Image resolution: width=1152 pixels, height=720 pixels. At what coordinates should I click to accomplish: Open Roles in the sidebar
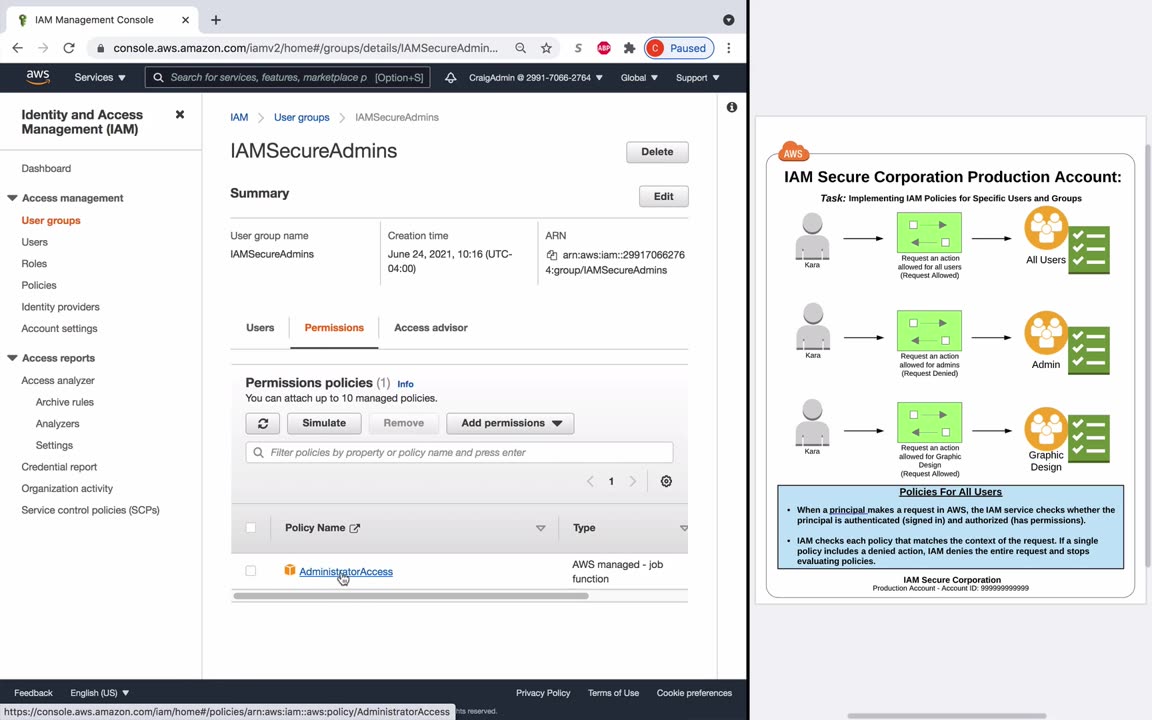coord(34,263)
